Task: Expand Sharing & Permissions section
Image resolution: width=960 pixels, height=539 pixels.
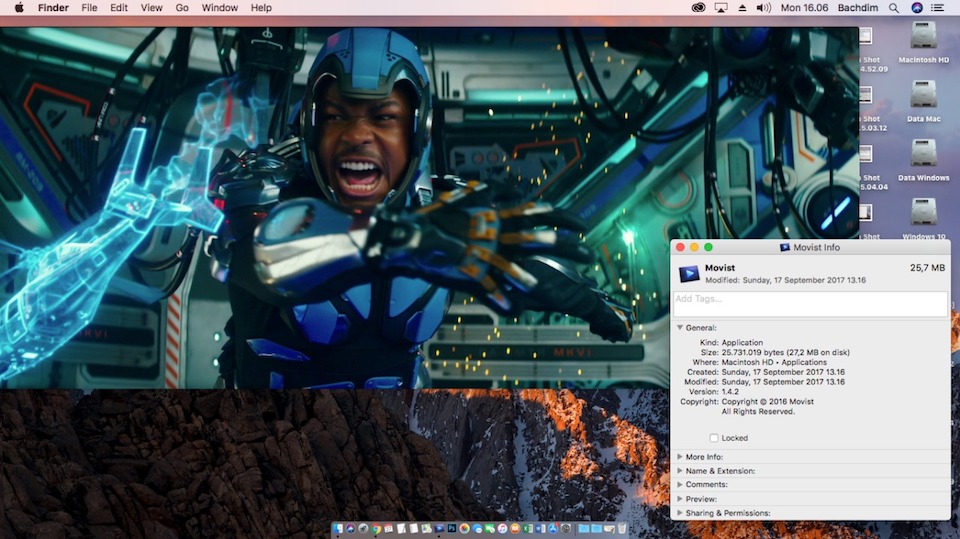Action: [x=680, y=513]
